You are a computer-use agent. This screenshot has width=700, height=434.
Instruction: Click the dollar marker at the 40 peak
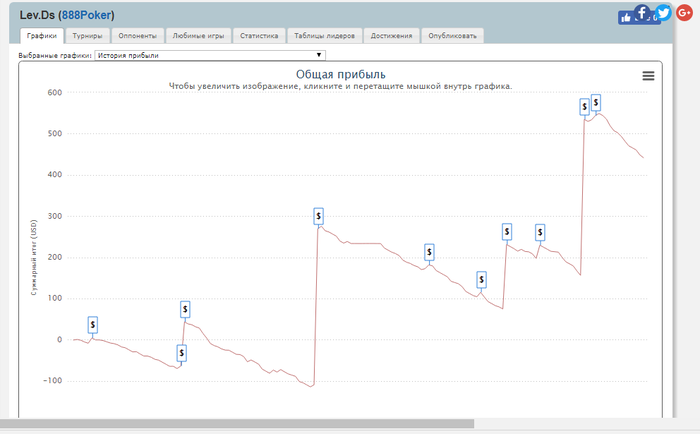coord(185,309)
